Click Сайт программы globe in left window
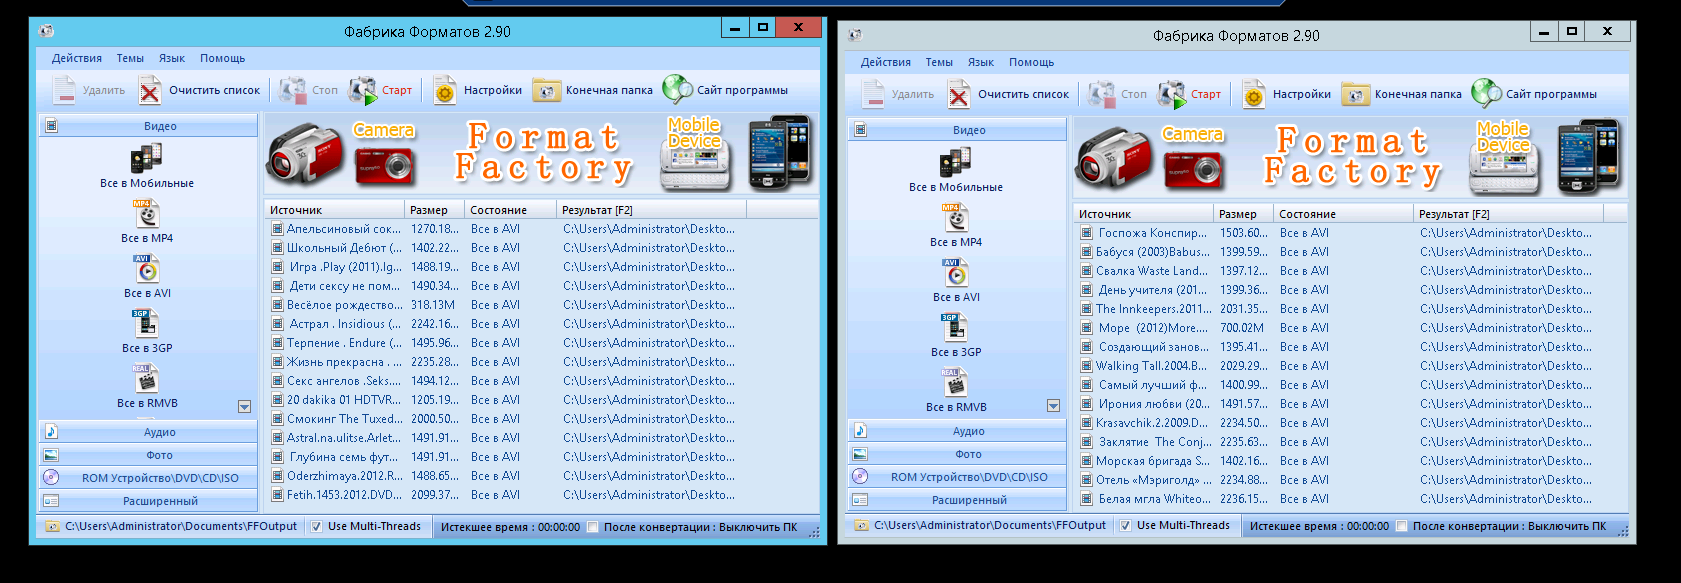 677,89
